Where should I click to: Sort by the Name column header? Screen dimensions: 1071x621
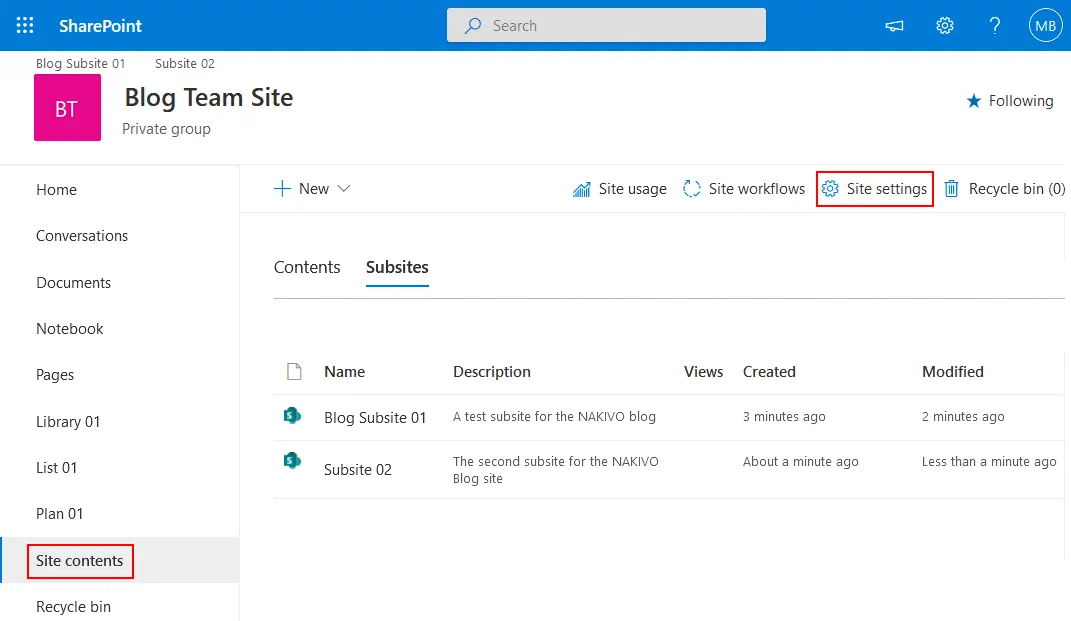344,372
